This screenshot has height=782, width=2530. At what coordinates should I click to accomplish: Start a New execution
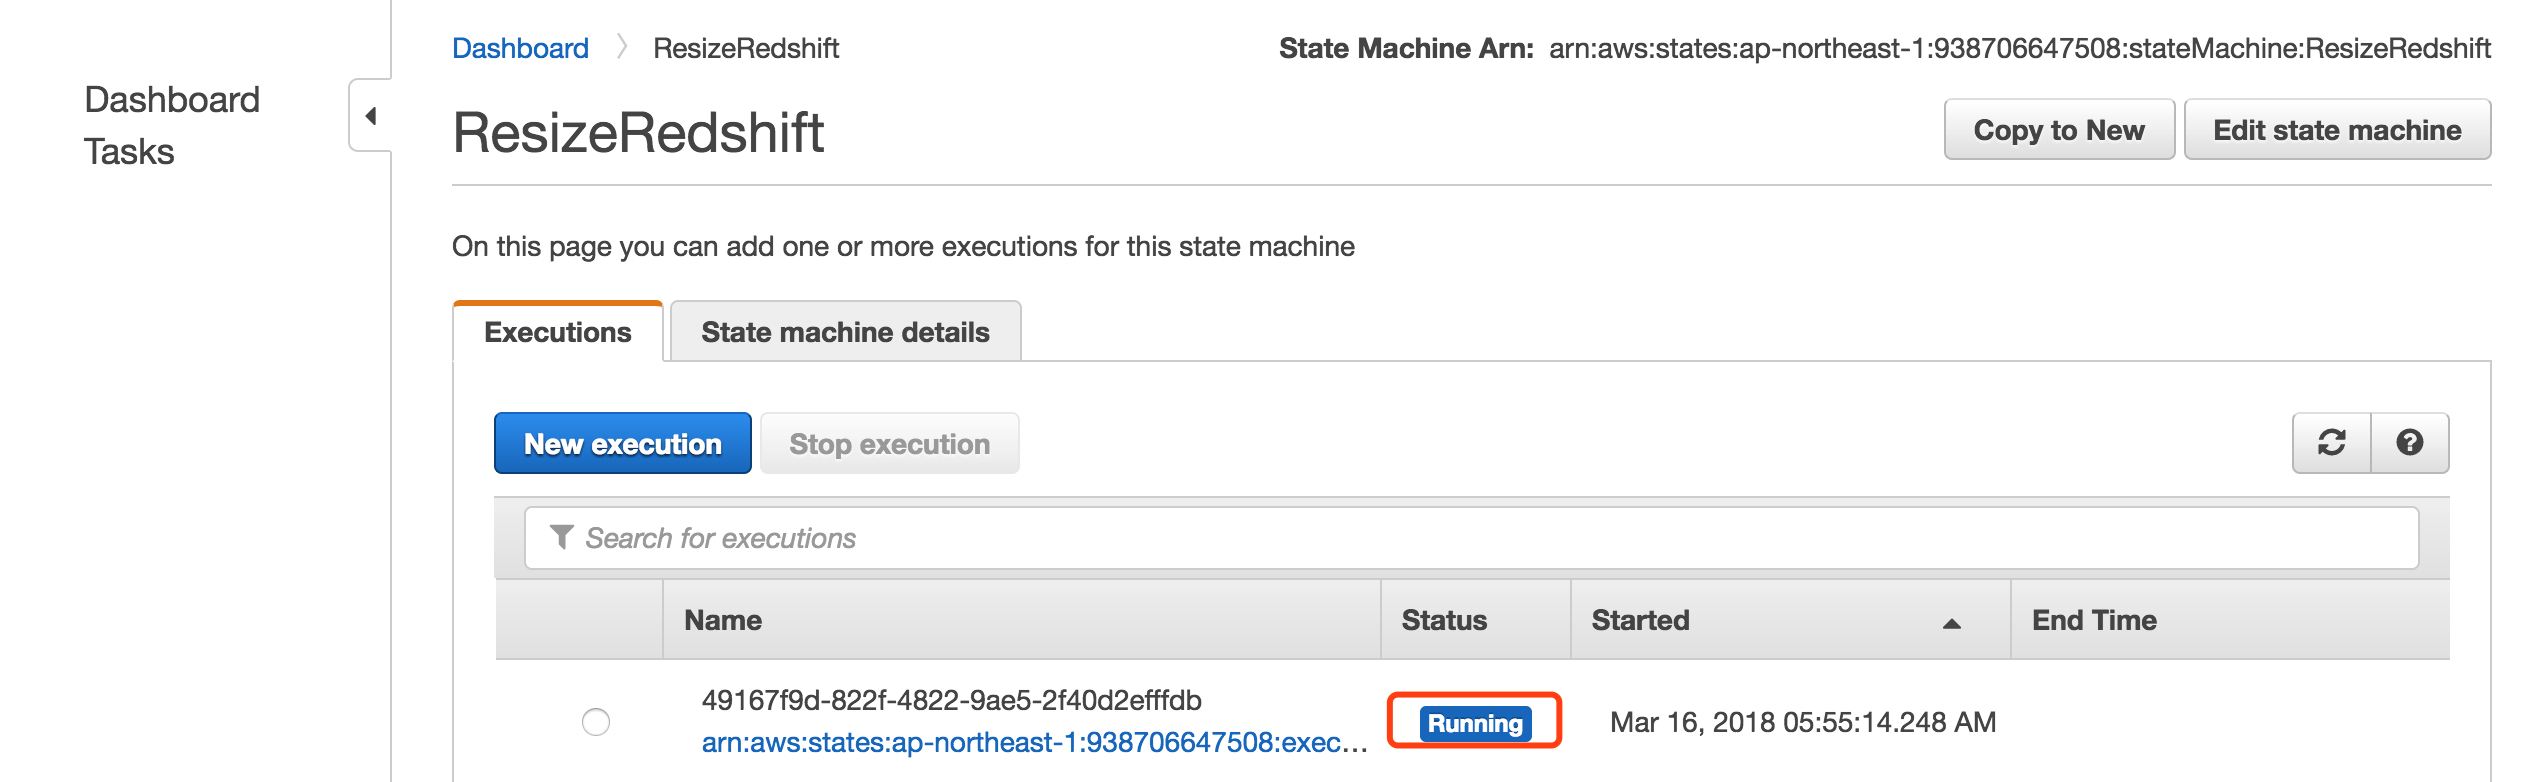coord(622,443)
